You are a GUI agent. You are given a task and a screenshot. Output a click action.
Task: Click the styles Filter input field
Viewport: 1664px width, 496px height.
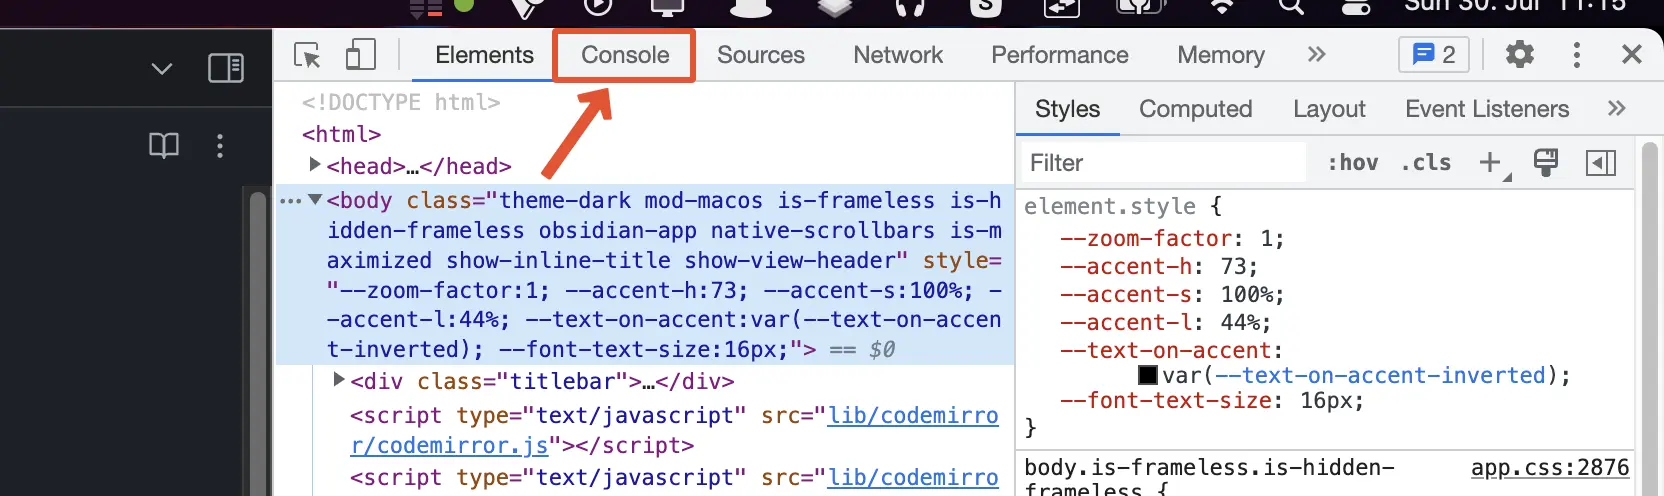[1163, 163]
